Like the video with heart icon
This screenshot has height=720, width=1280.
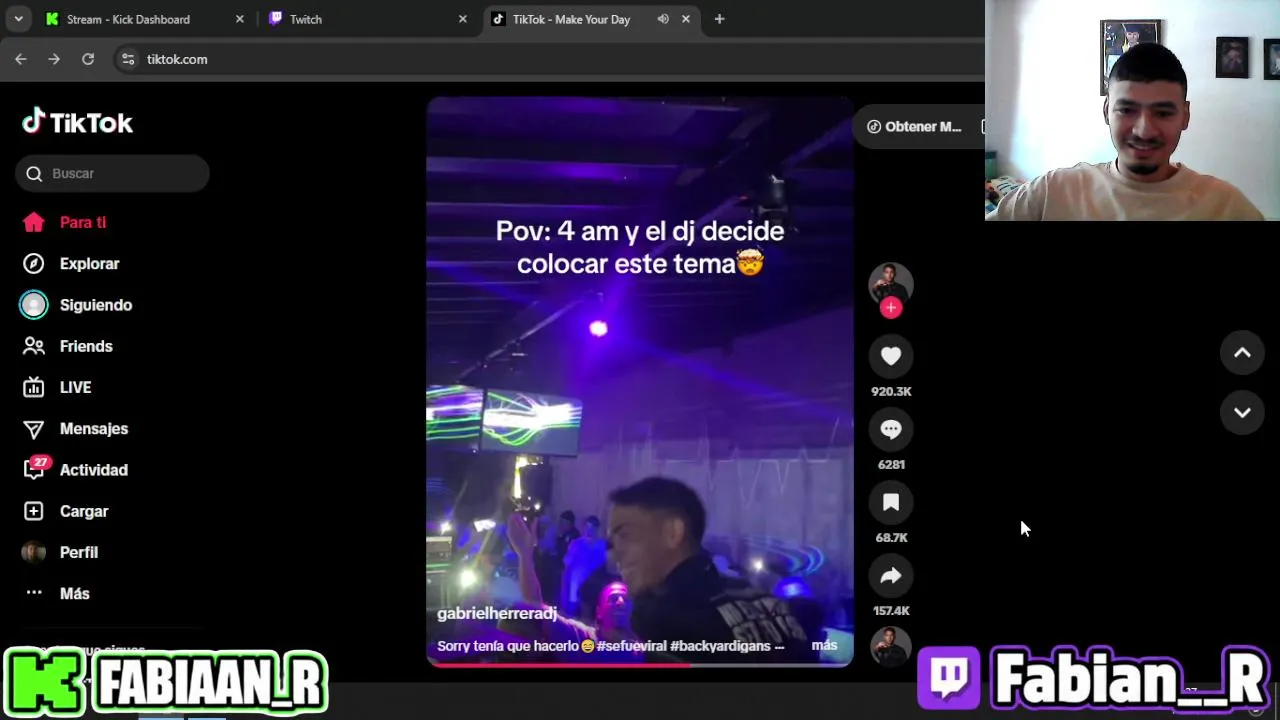891,356
